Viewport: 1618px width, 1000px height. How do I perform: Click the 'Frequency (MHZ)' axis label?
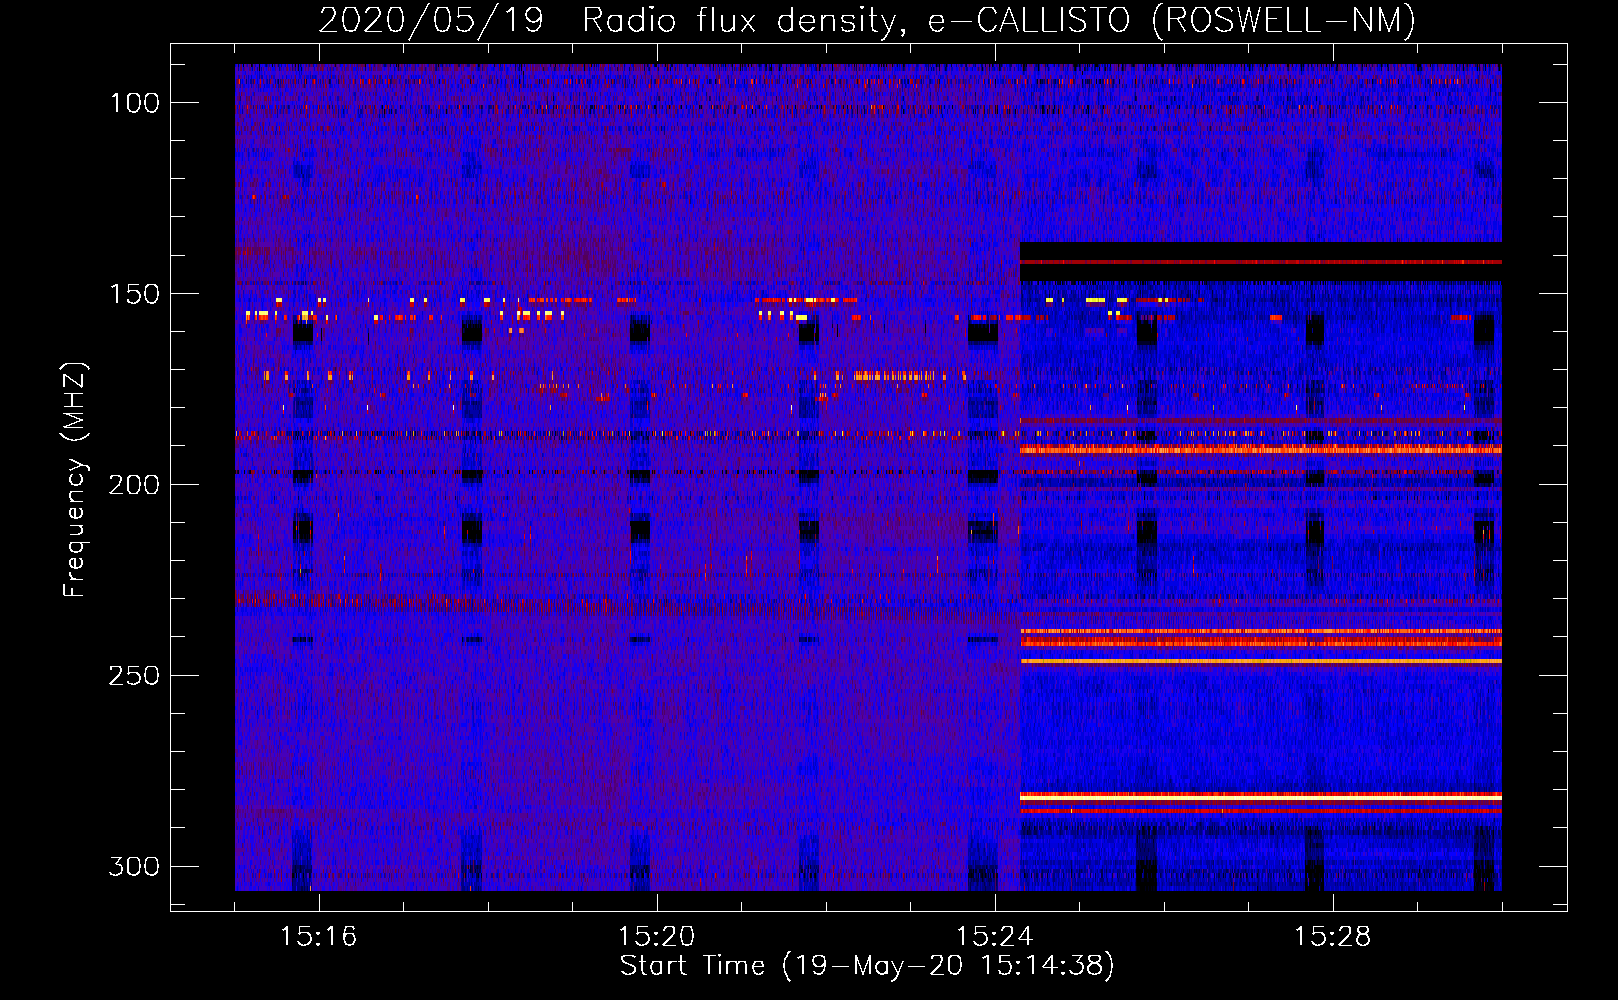[x=75, y=480]
